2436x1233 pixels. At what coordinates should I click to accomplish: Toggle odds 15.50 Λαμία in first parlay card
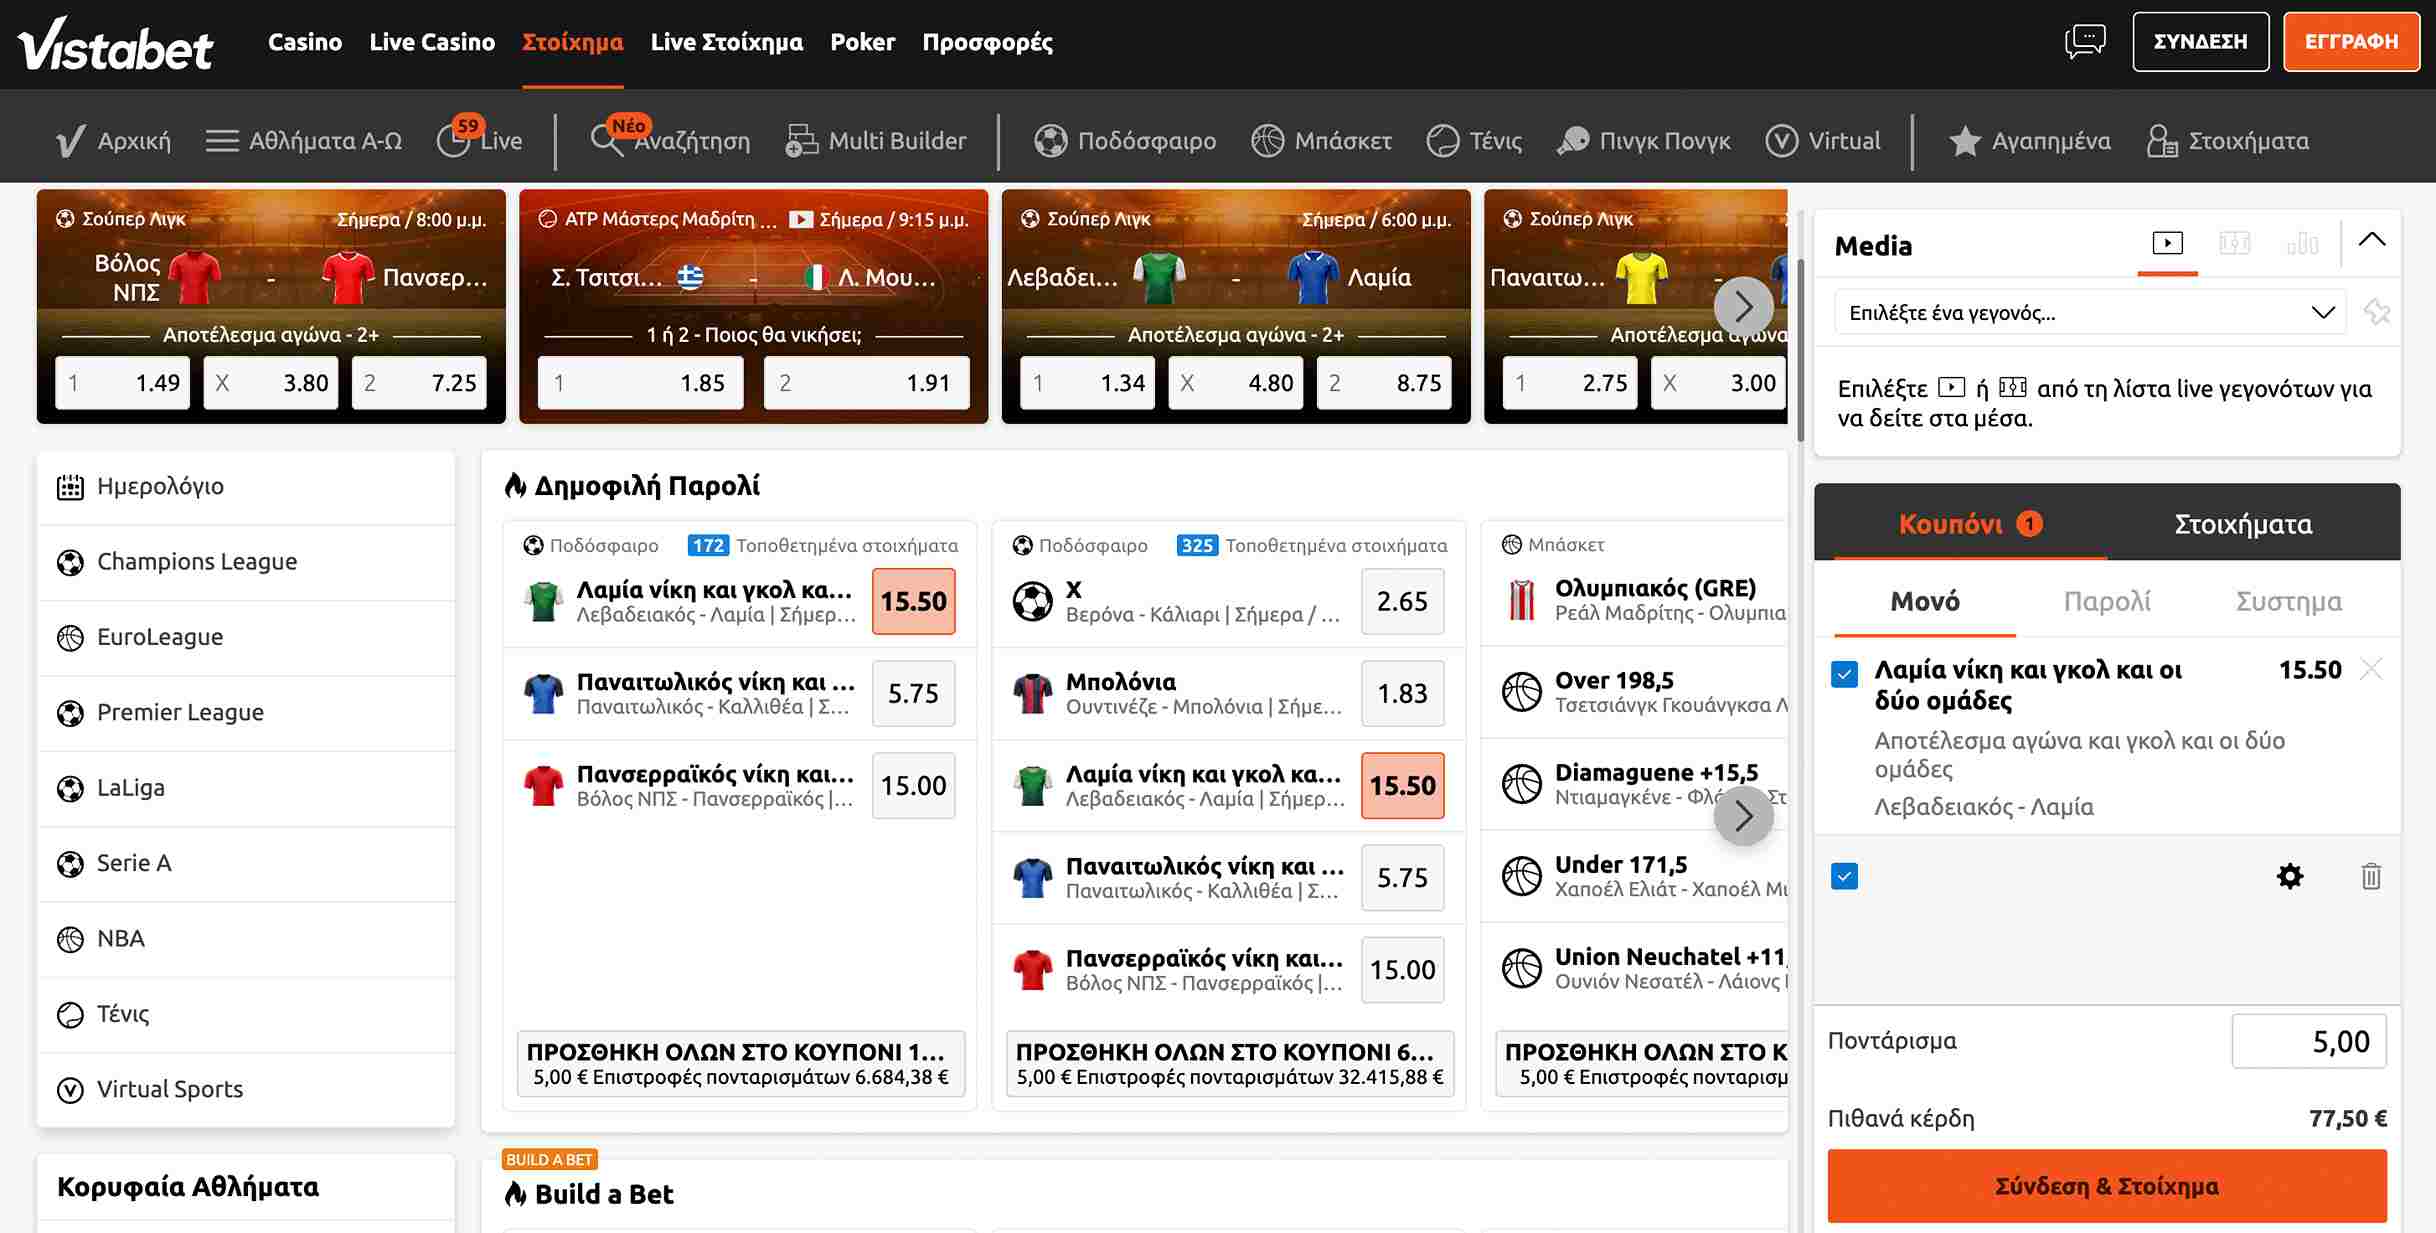coord(913,601)
